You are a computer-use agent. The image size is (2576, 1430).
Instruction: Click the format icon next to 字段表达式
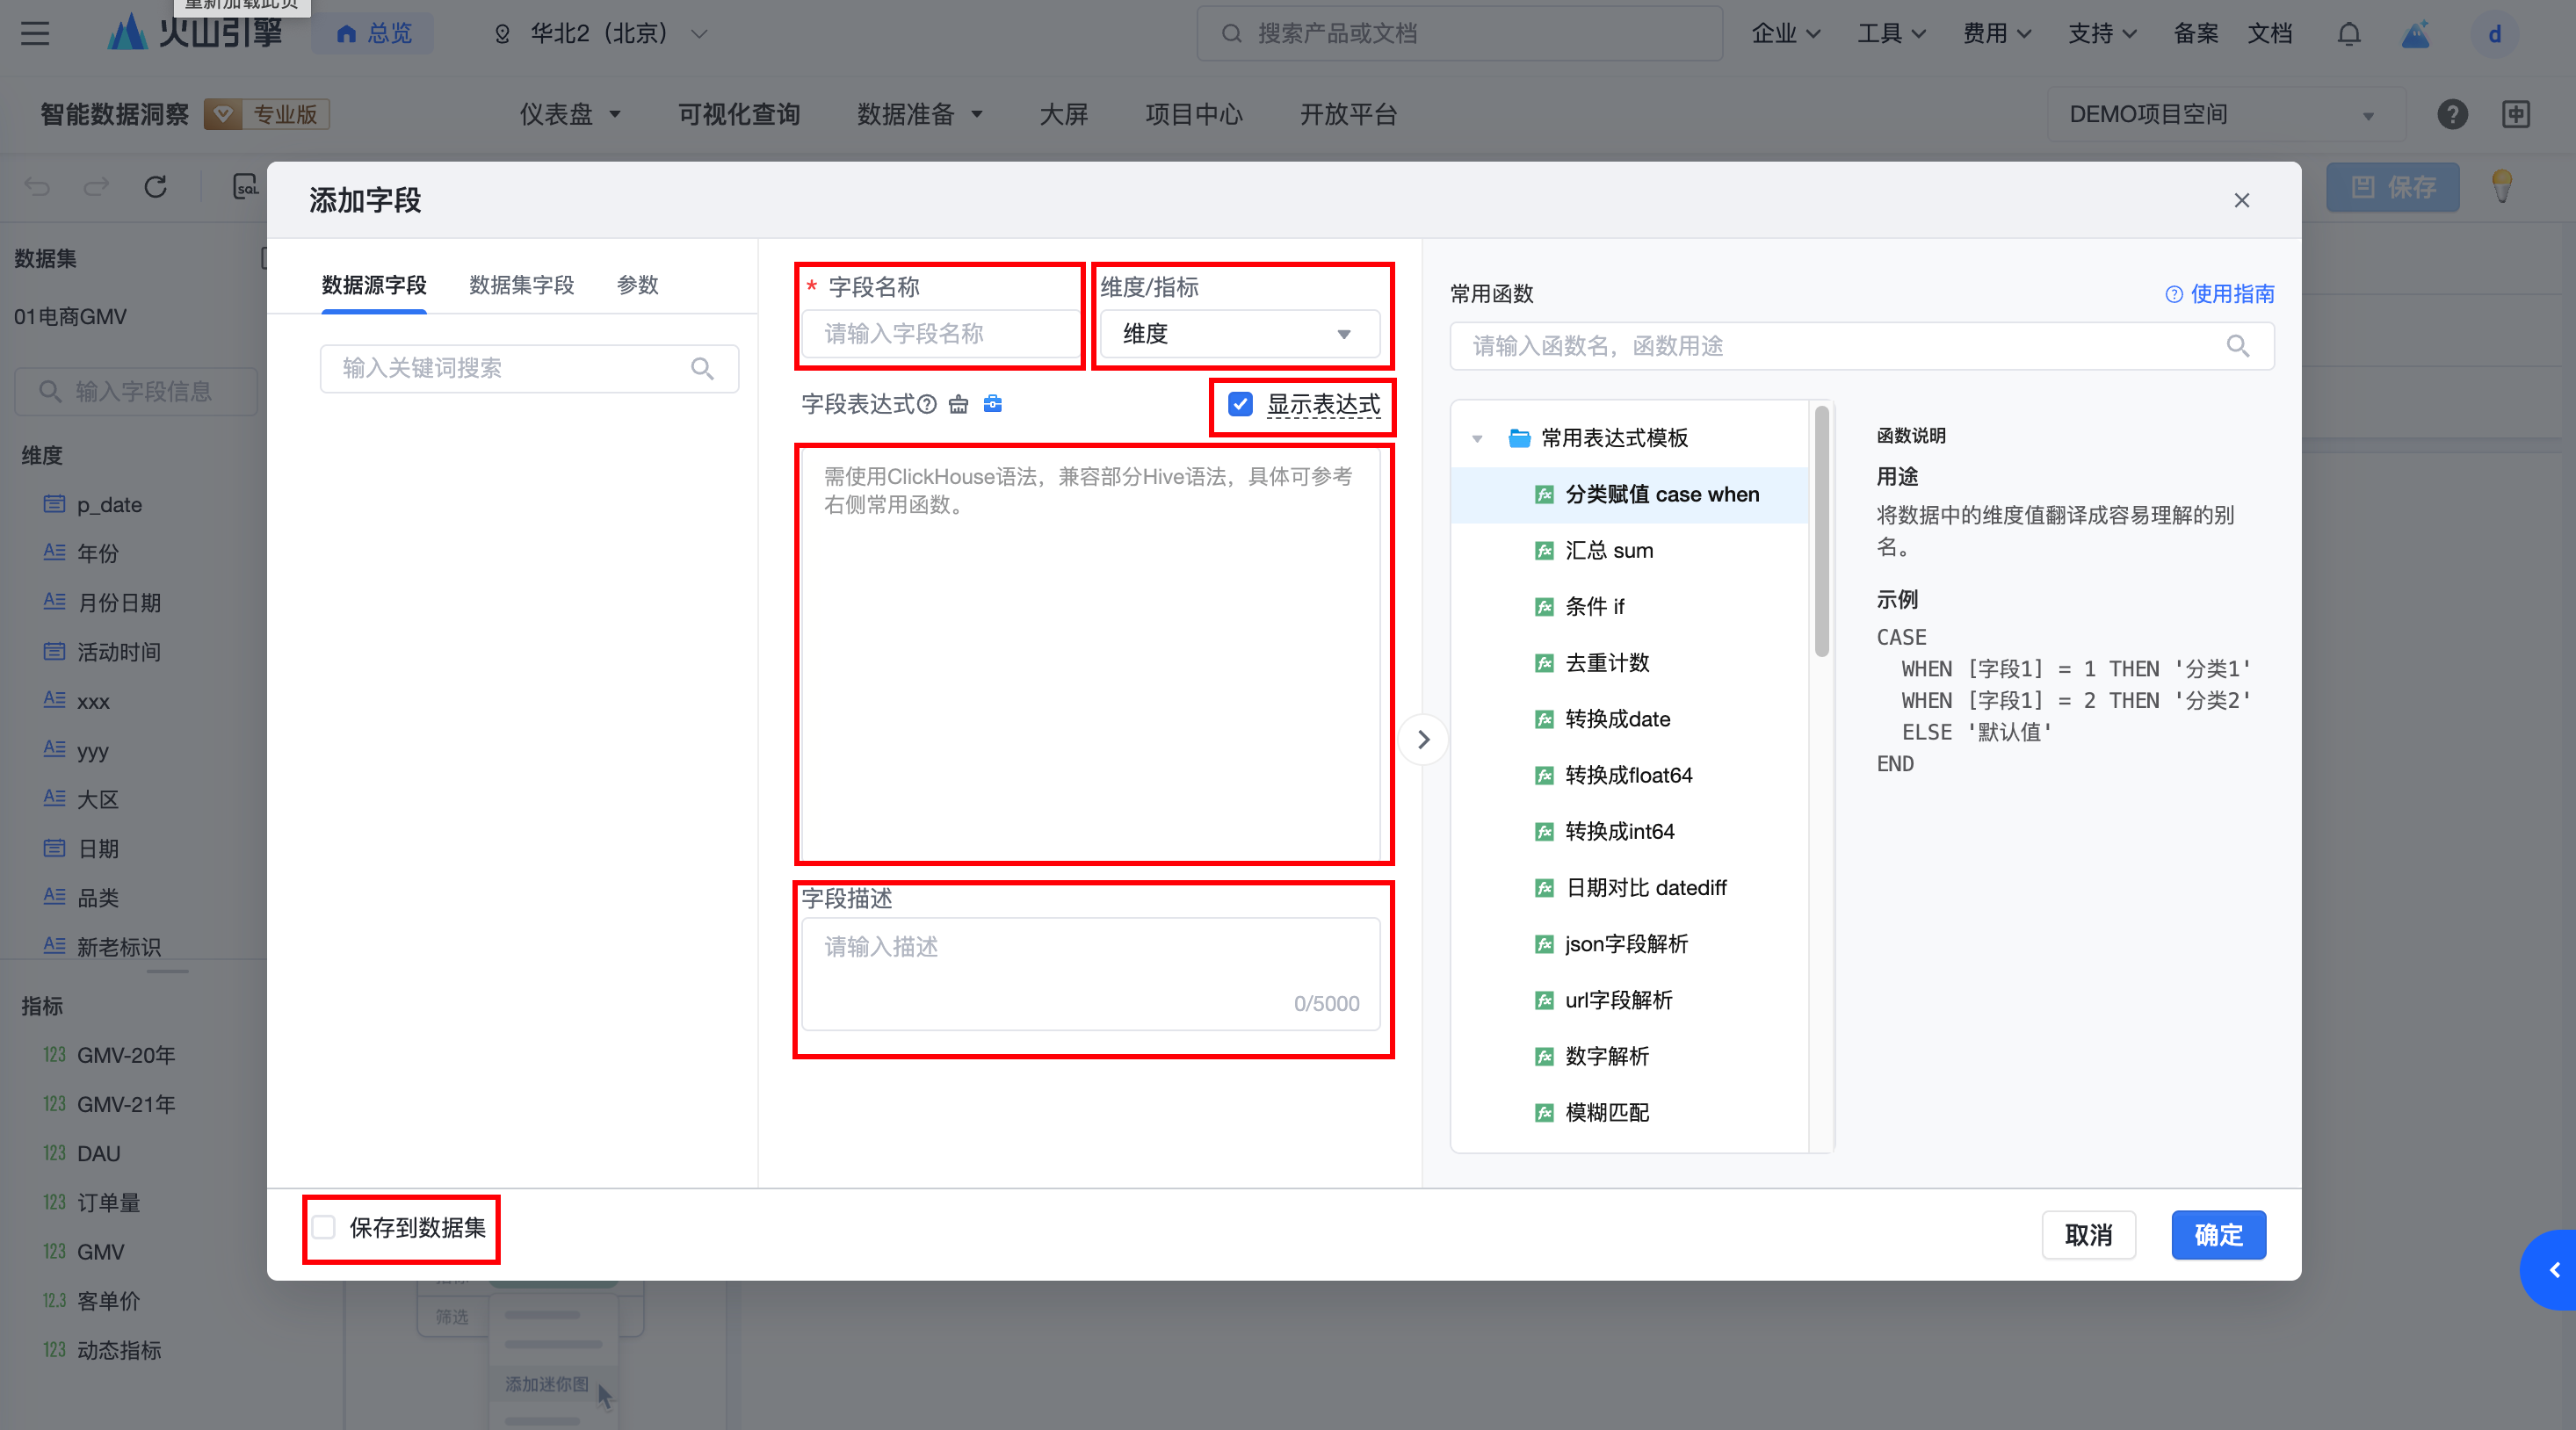[x=958, y=404]
